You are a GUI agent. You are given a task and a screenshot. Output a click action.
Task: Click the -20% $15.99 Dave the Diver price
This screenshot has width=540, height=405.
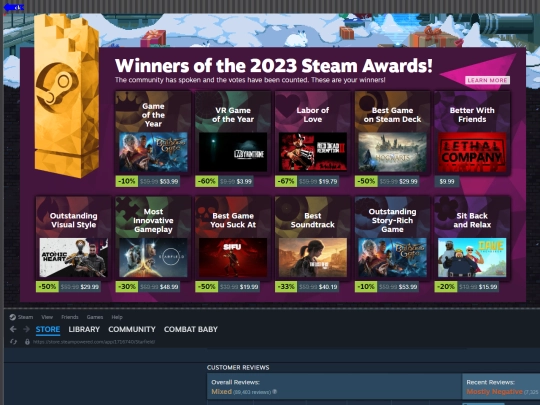[467, 287]
